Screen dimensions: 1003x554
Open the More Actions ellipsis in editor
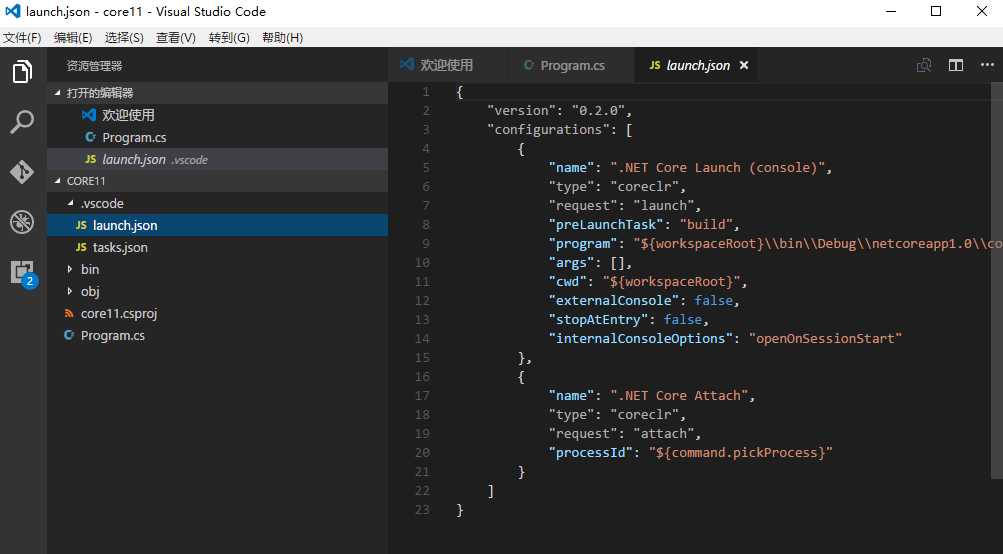click(987, 65)
